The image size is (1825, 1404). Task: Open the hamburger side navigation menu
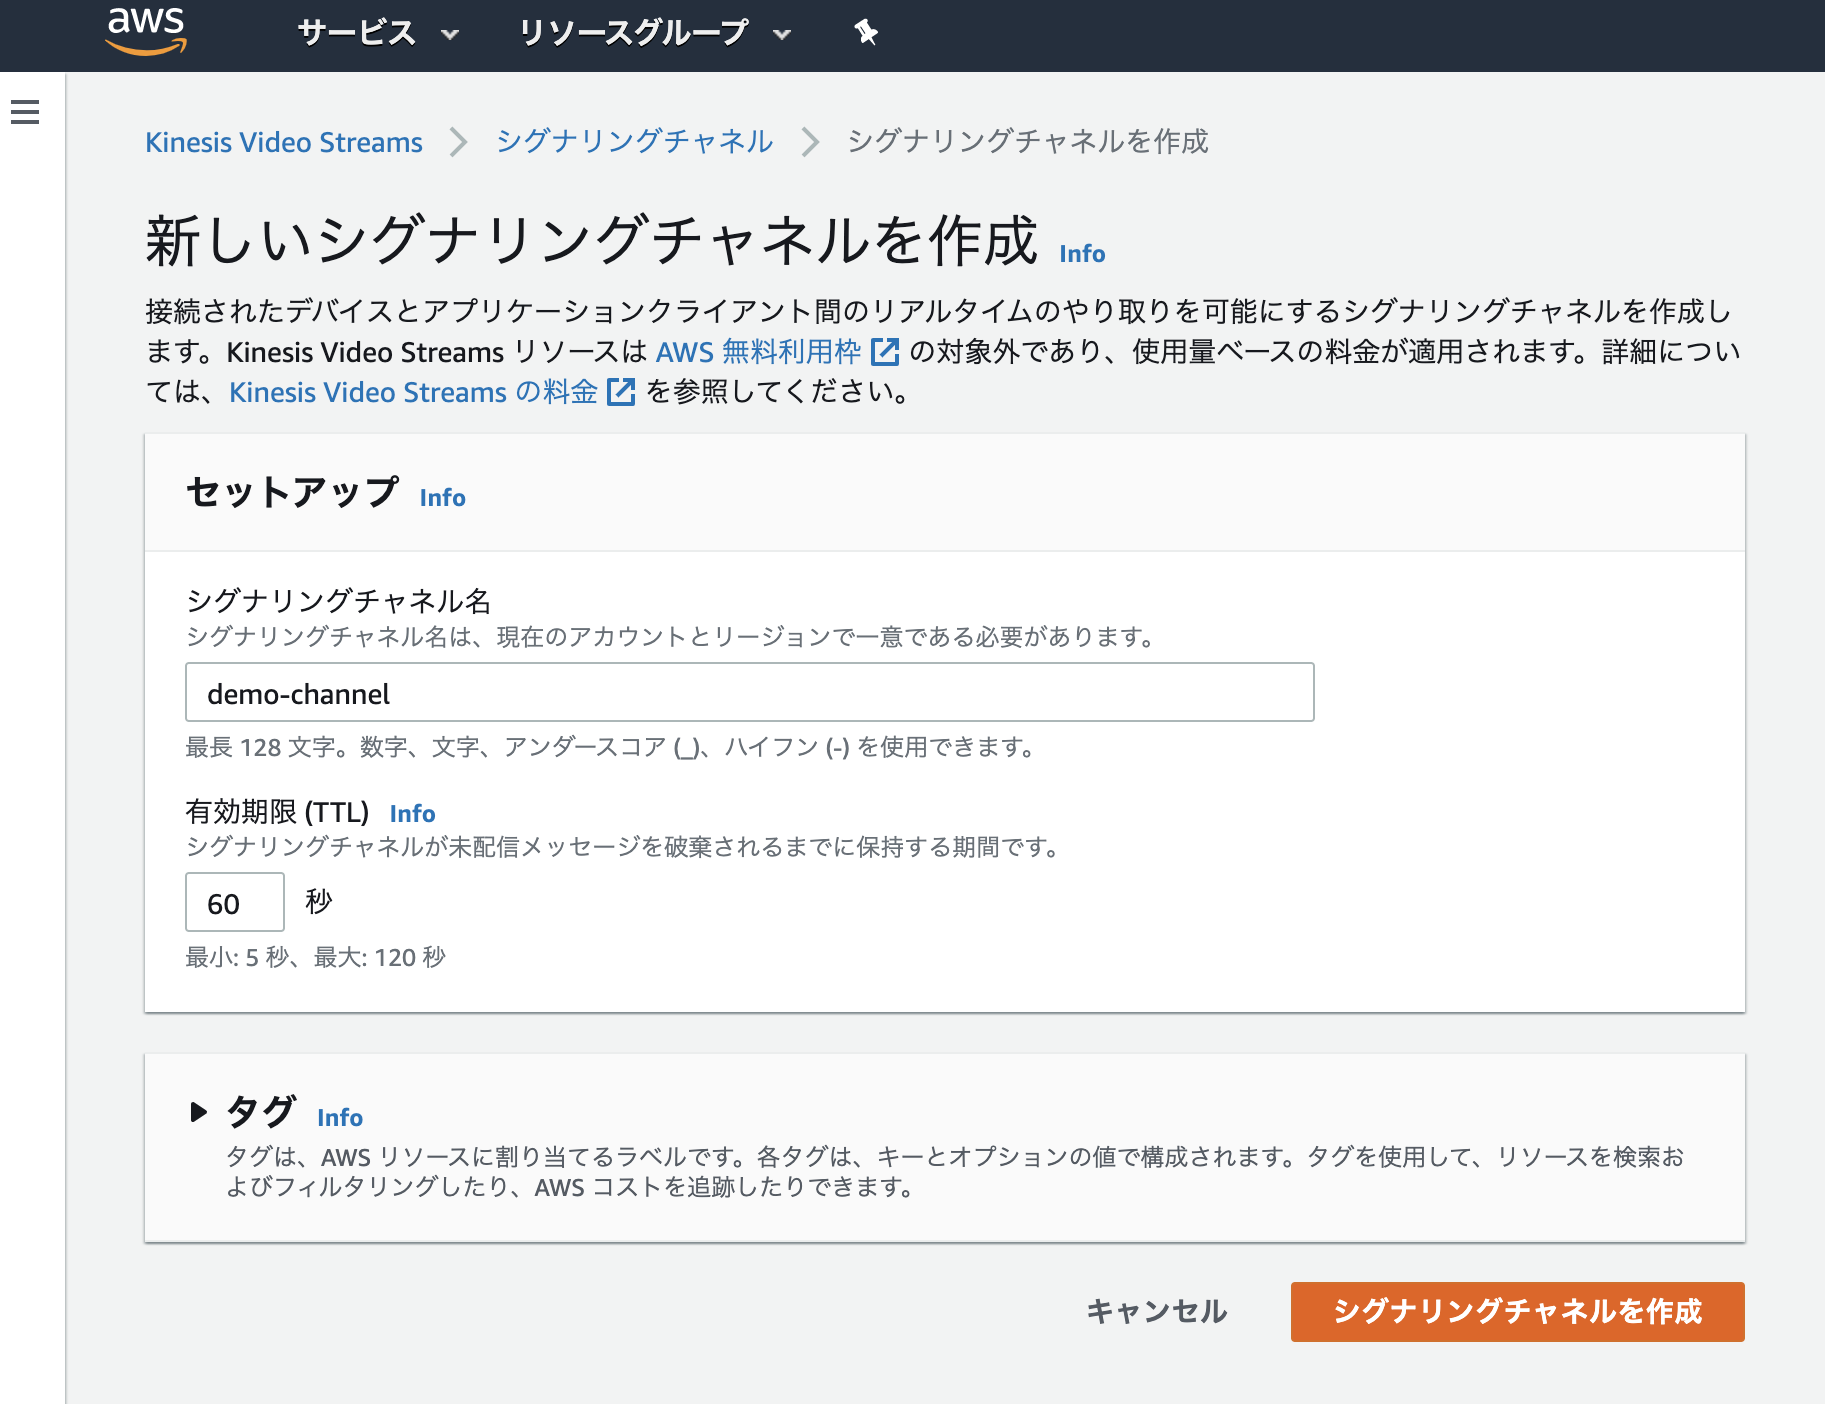point(25,112)
